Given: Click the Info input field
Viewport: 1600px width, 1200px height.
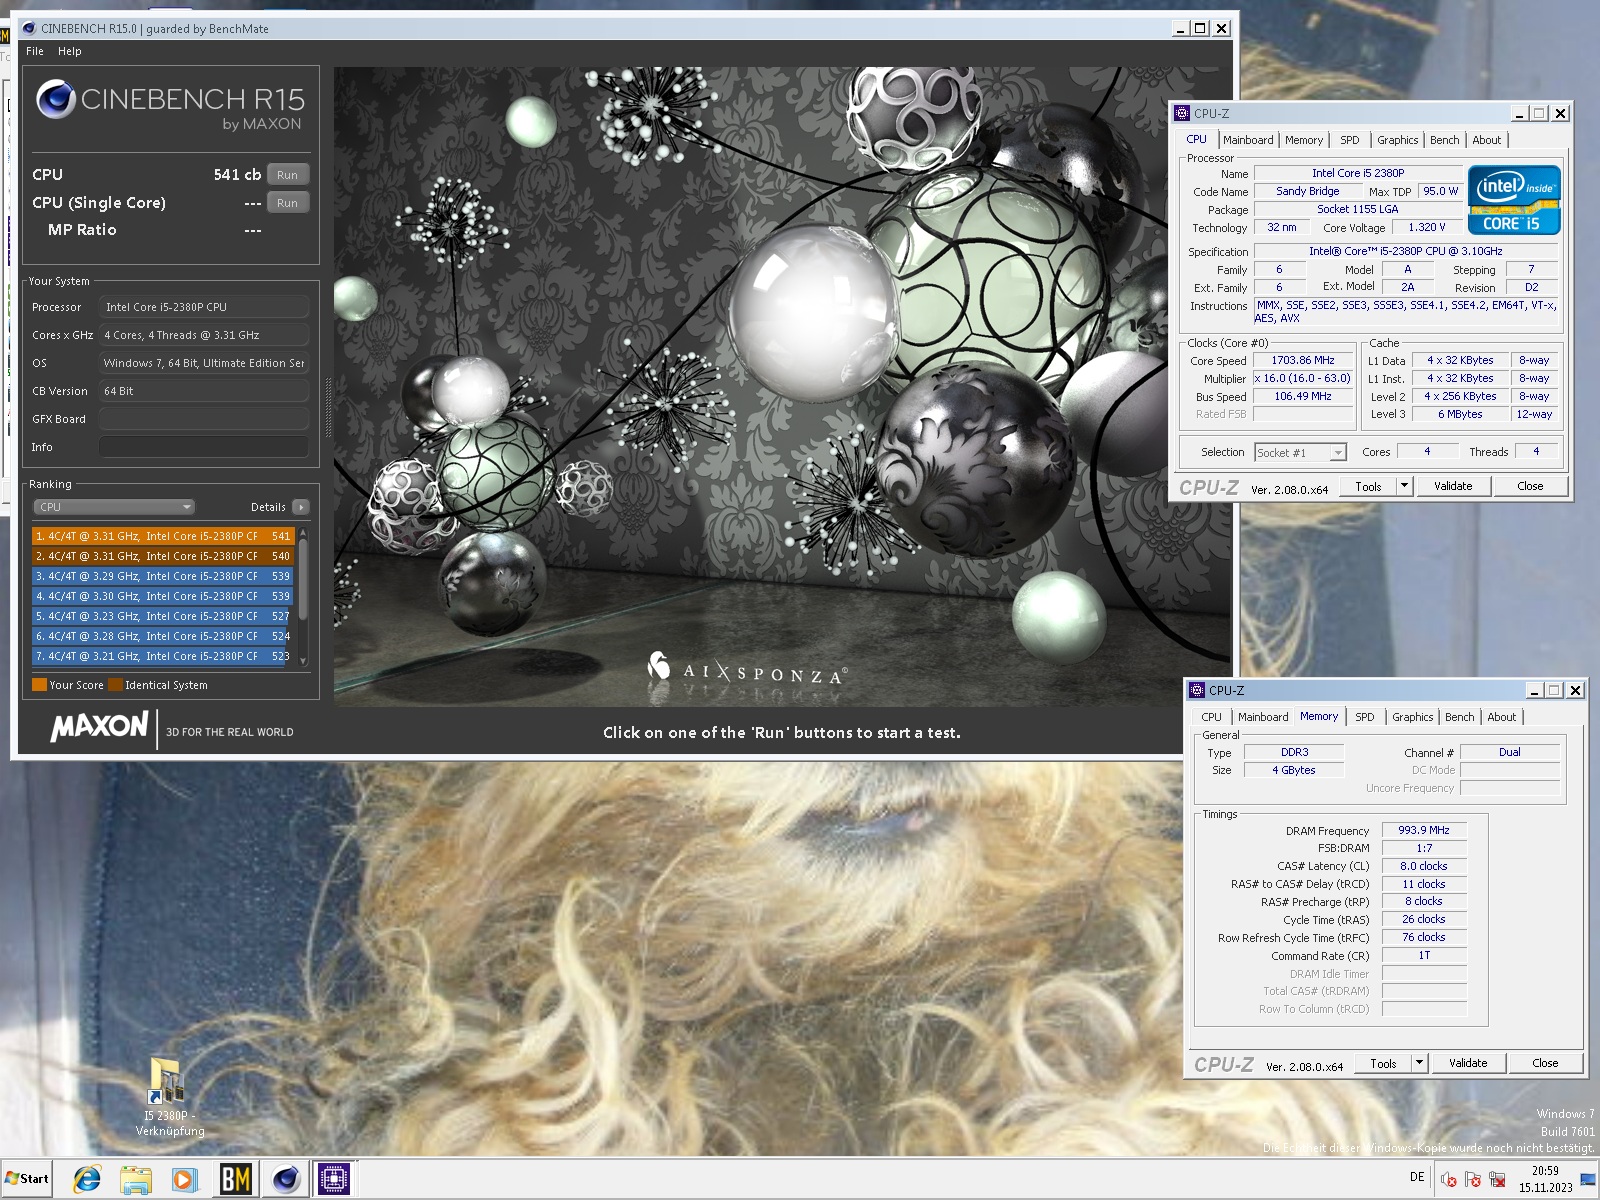Looking at the screenshot, I should pos(204,447).
